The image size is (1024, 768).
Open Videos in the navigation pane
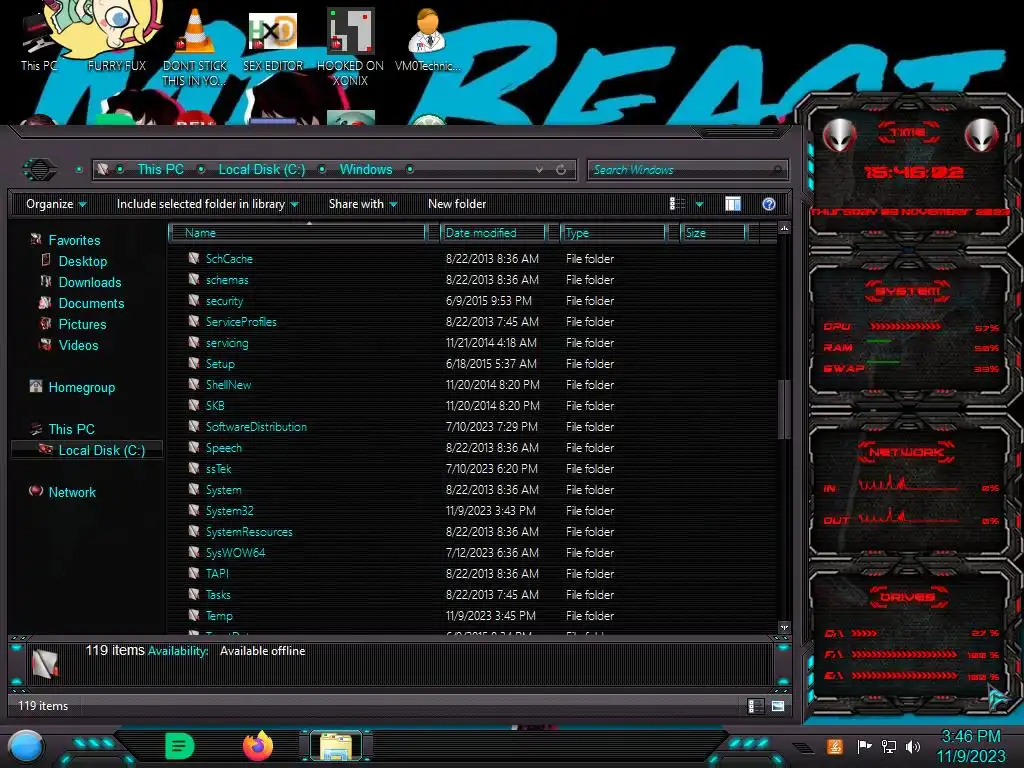78,345
